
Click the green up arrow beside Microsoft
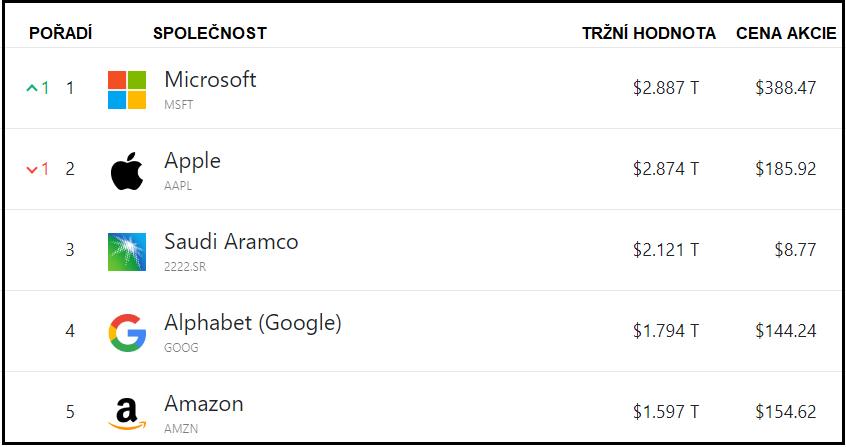pos(32,87)
